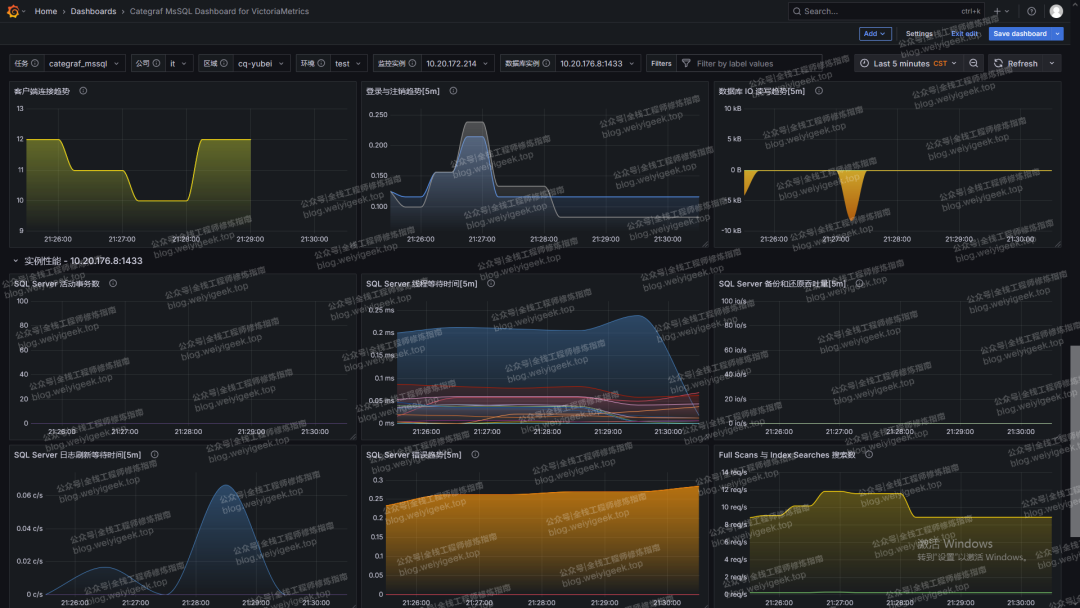1080x608 pixels.
Task: Collapse the 实例性能 row section
Action: point(16,261)
